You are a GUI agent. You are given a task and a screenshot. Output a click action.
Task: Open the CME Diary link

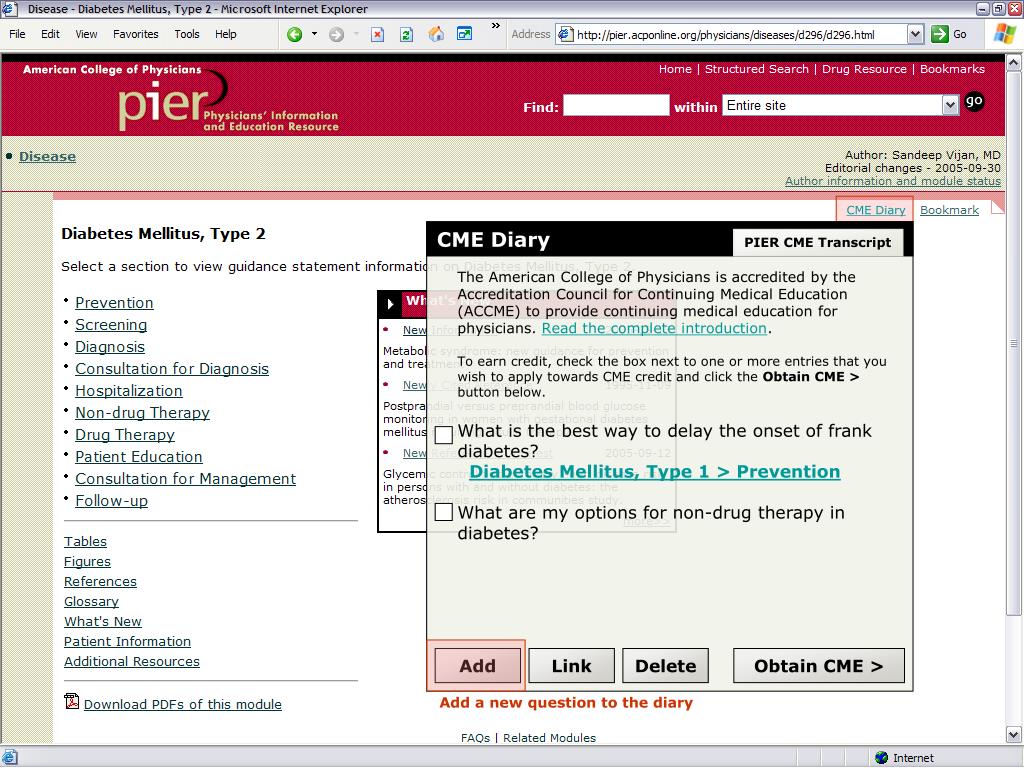point(876,210)
